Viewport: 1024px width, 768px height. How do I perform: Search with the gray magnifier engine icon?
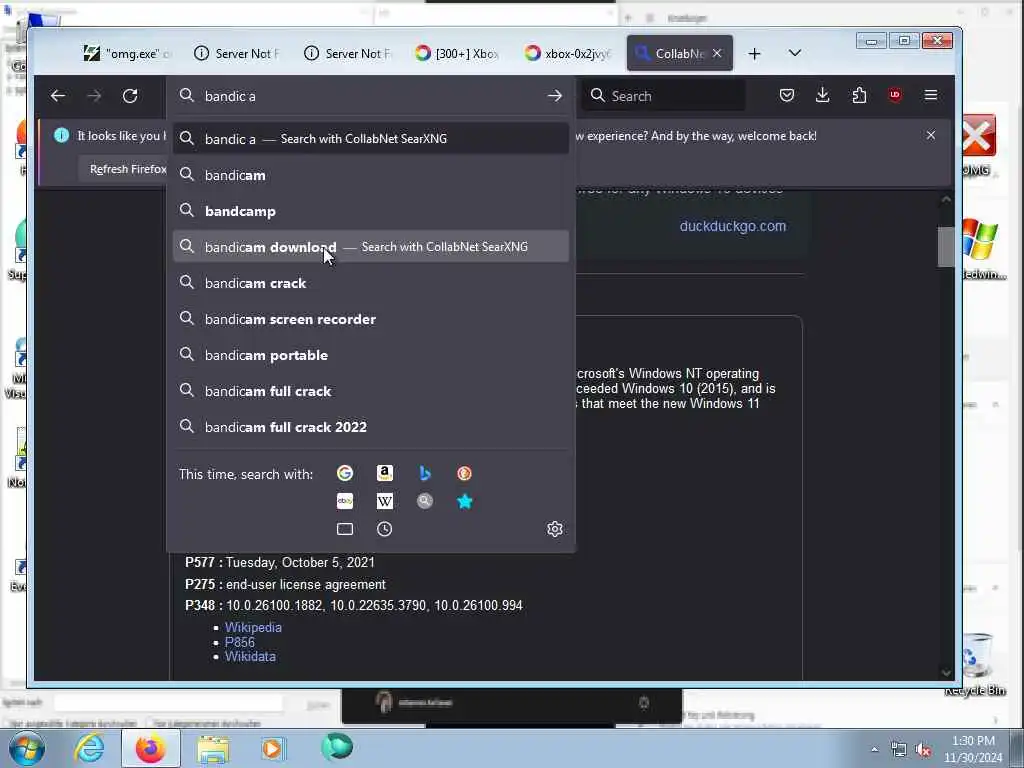click(424, 501)
